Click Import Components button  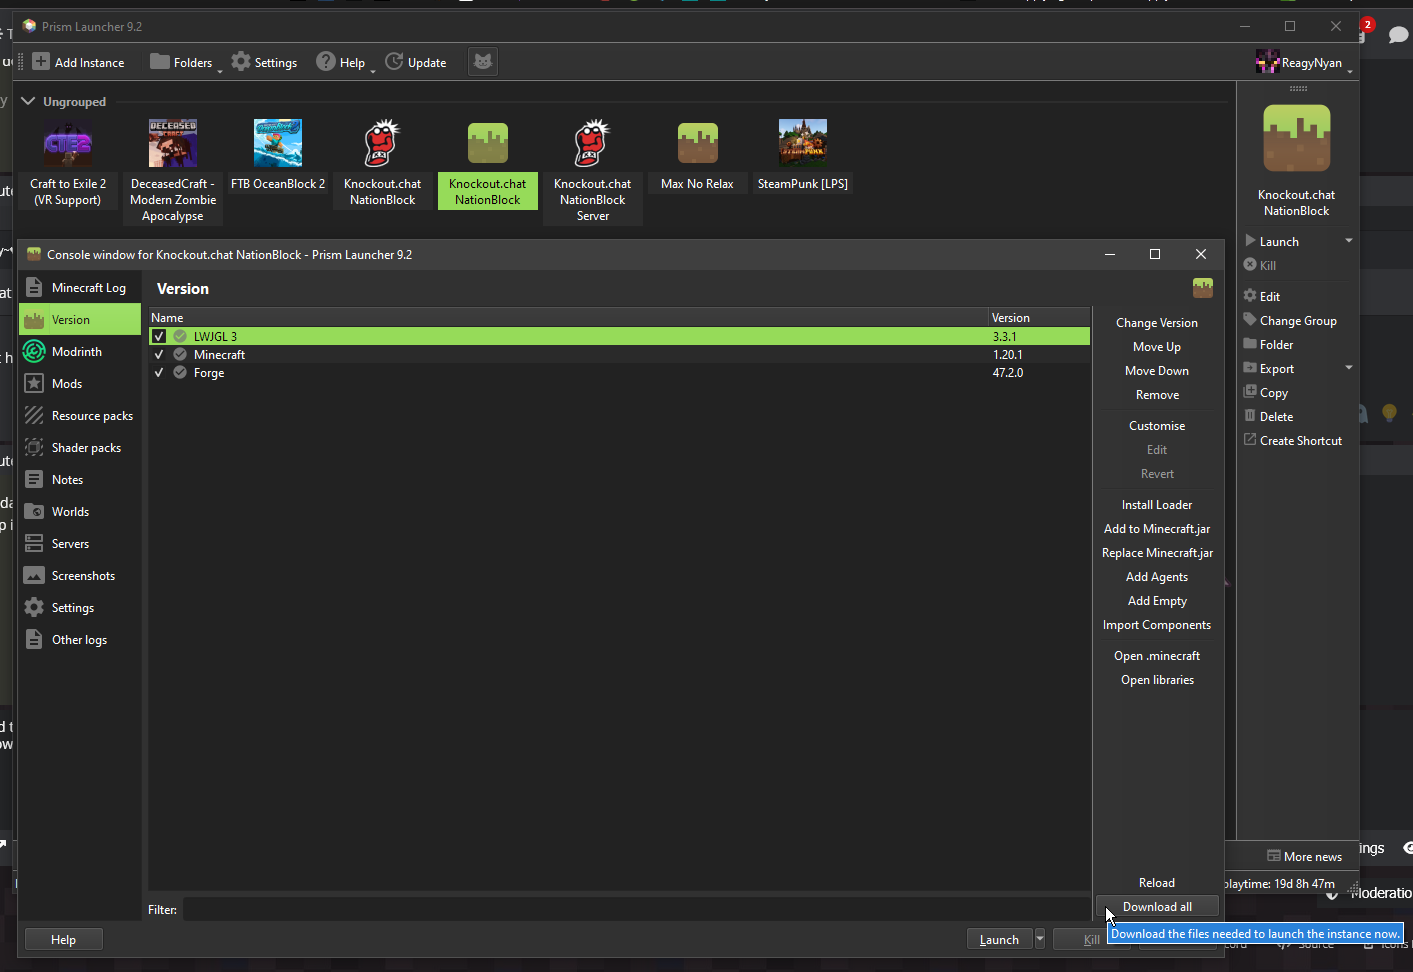point(1157,625)
